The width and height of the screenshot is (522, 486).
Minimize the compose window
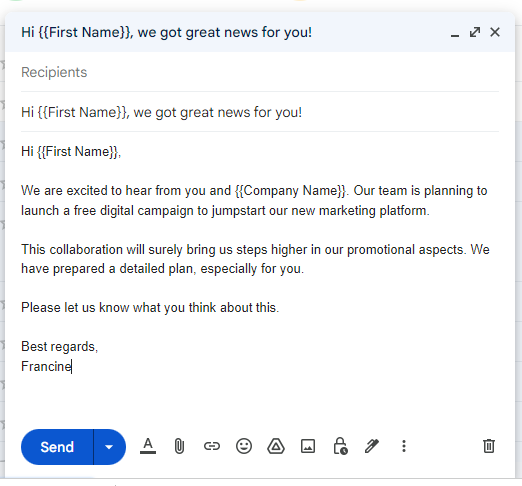tap(455, 33)
